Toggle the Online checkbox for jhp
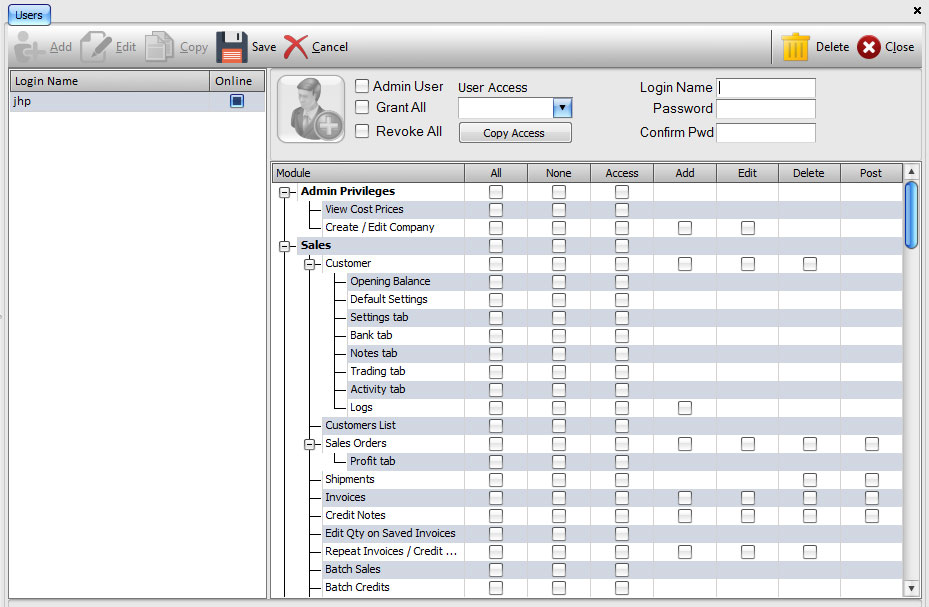This screenshot has height=607, width=929. click(x=236, y=101)
